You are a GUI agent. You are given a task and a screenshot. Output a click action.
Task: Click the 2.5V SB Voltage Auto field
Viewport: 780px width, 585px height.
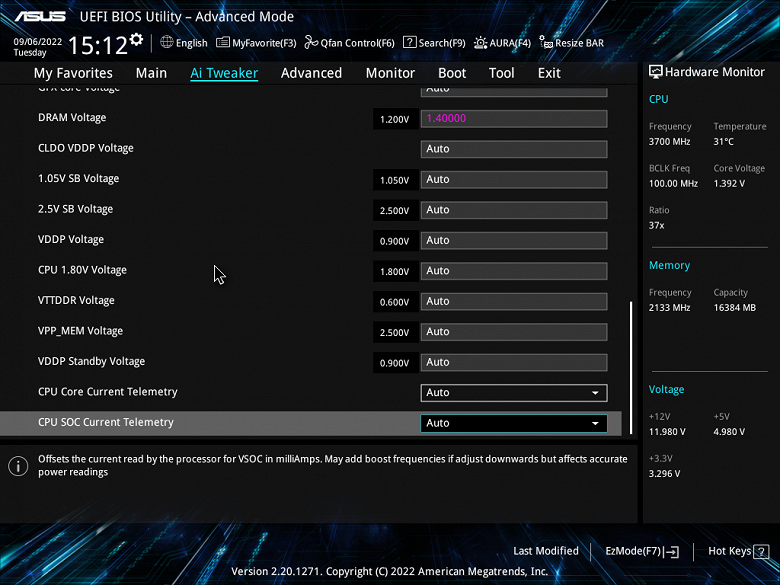514,210
